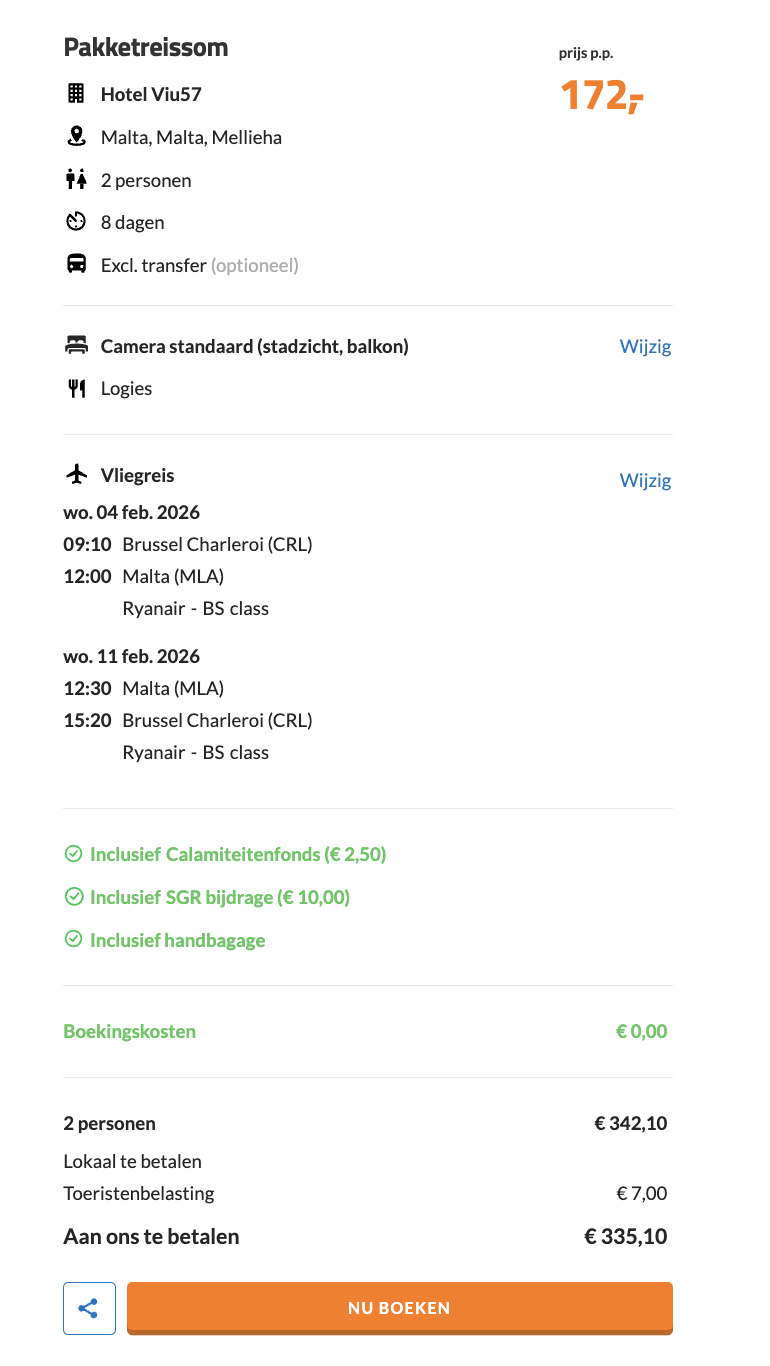The image size is (770, 1366).
Task: Click the checkmark beside Inclusief Calamiteitenfonds
Action: [x=73, y=853]
